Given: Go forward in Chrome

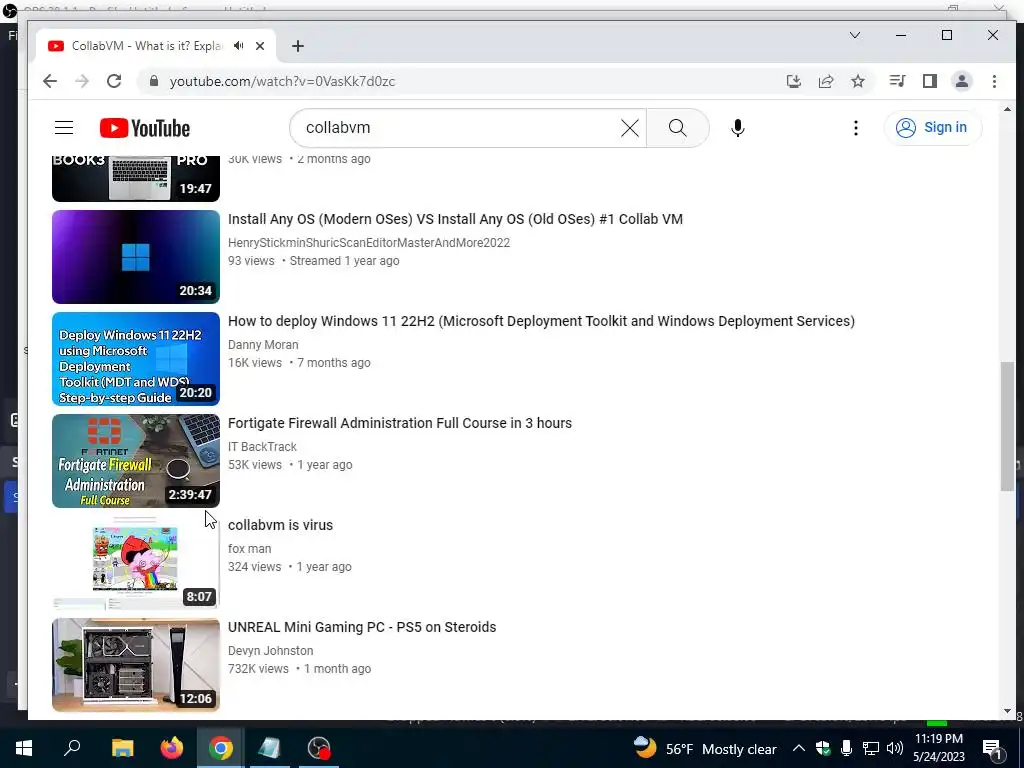Looking at the screenshot, I should [82, 81].
